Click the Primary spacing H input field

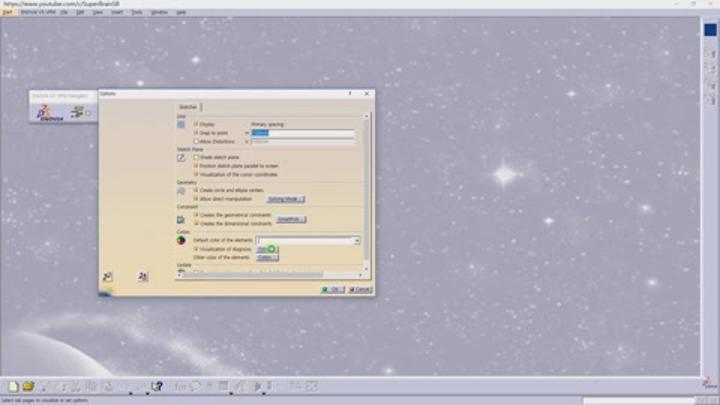tap(303, 133)
